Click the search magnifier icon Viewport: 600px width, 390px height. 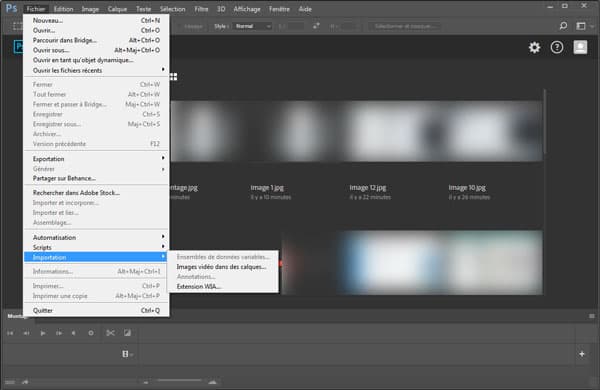click(x=563, y=26)
